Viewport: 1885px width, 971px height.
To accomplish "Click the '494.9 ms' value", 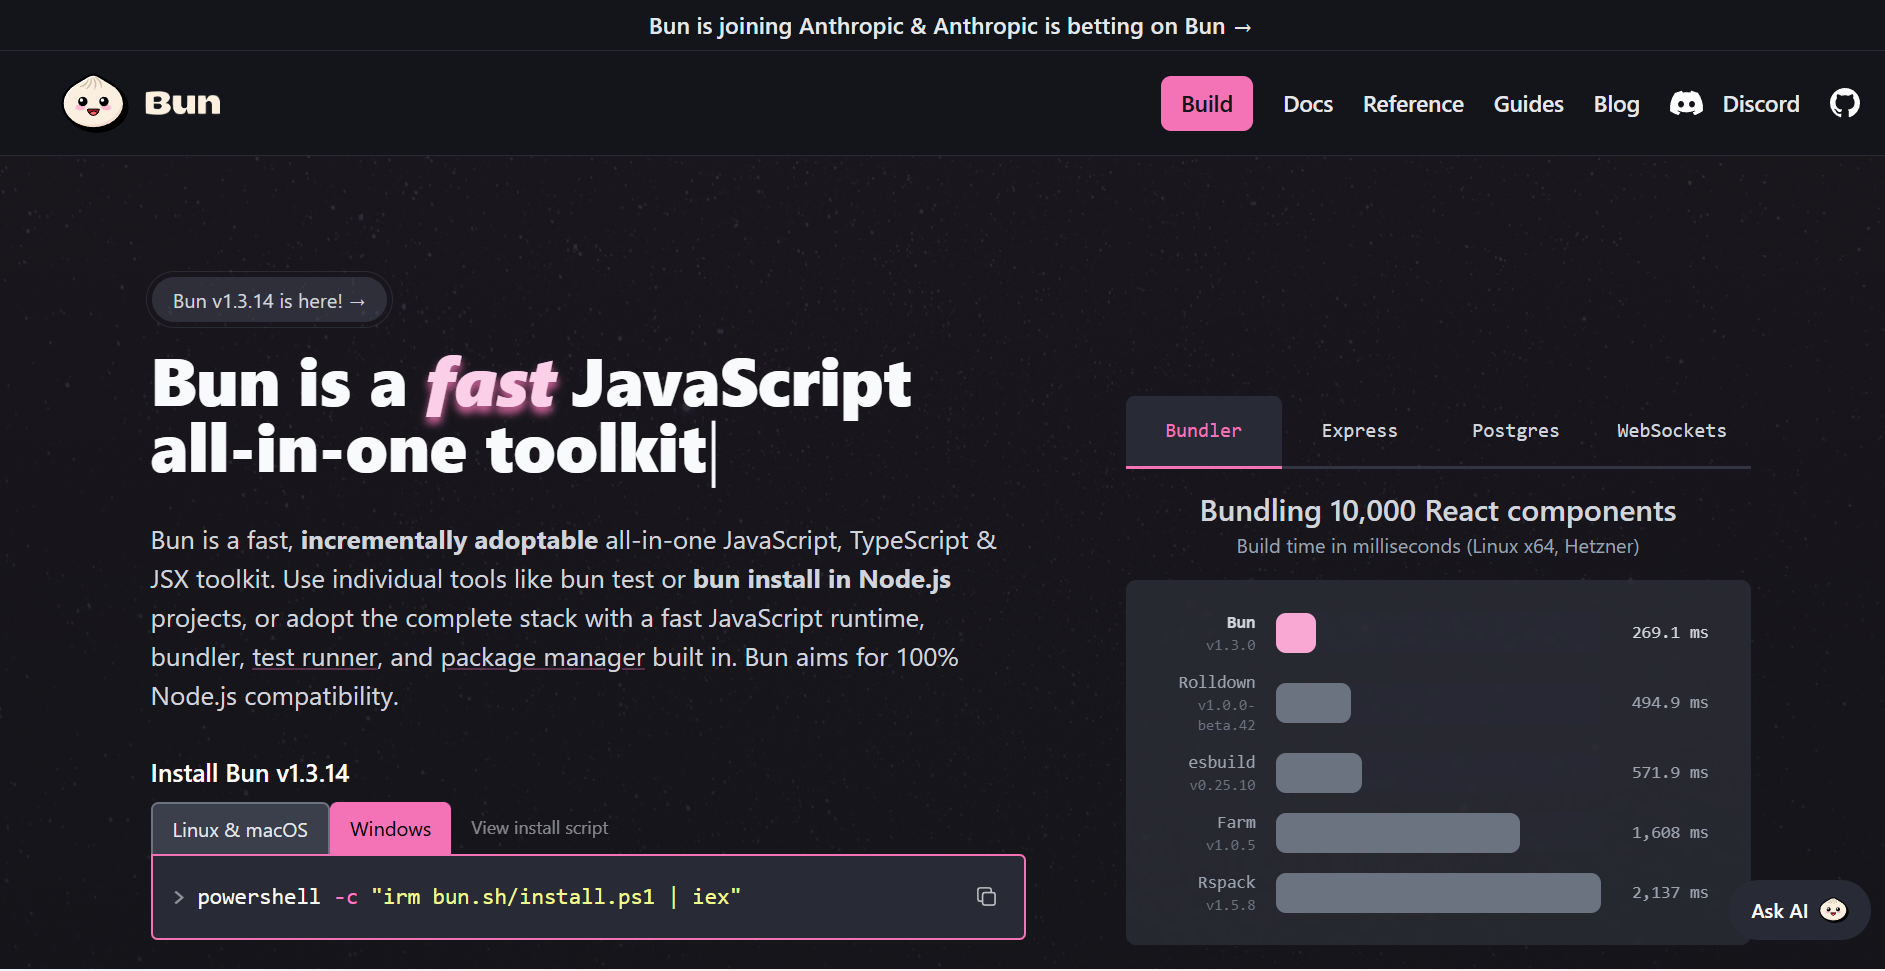I will click(x=1669, y=703).
